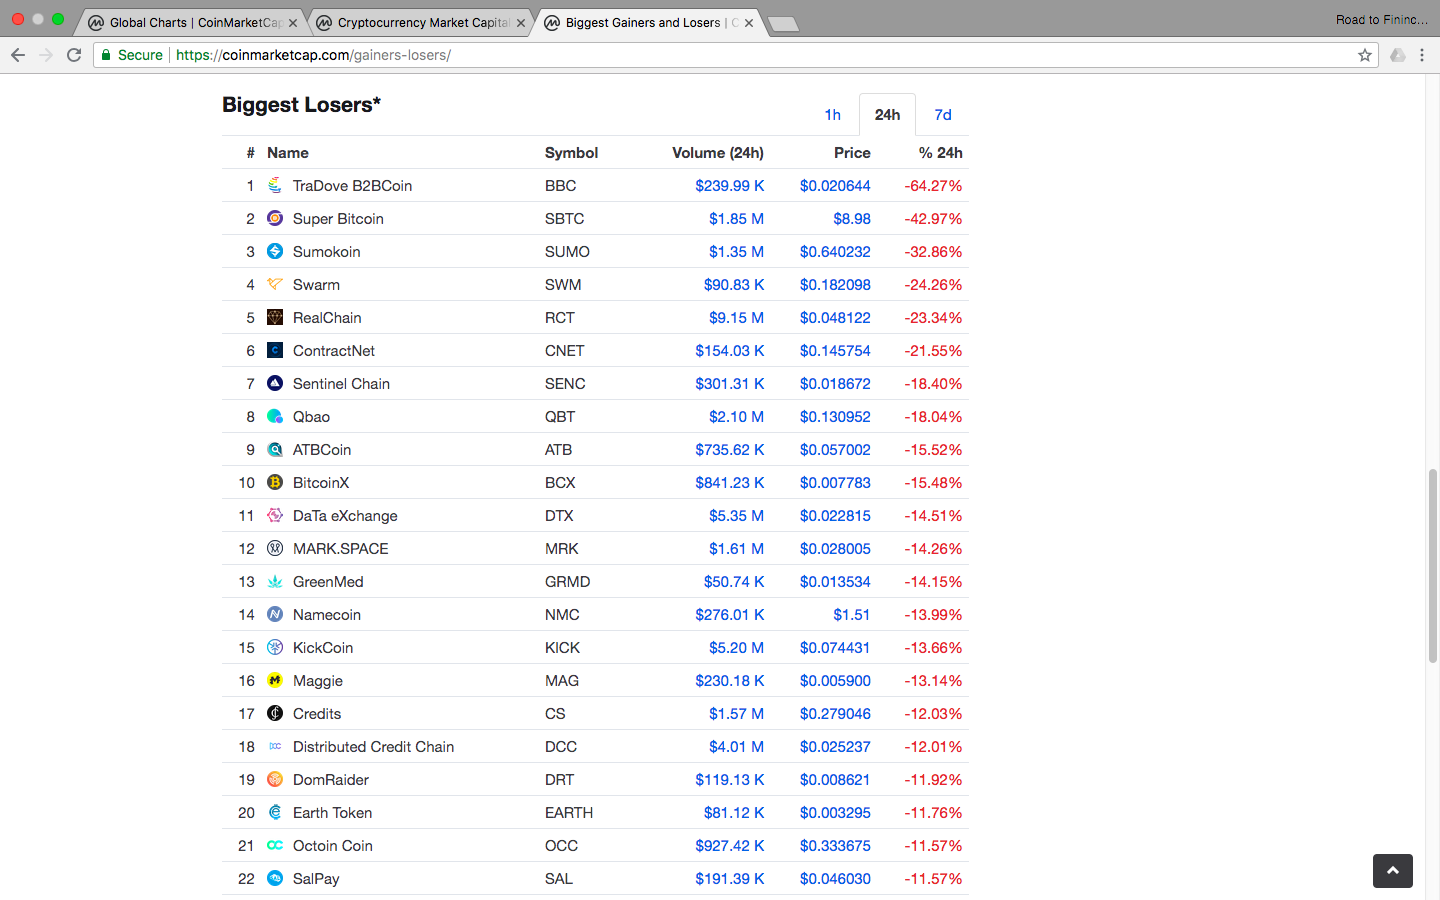
Task: Open a new browser tab
Action: click(x=783, y=24)
